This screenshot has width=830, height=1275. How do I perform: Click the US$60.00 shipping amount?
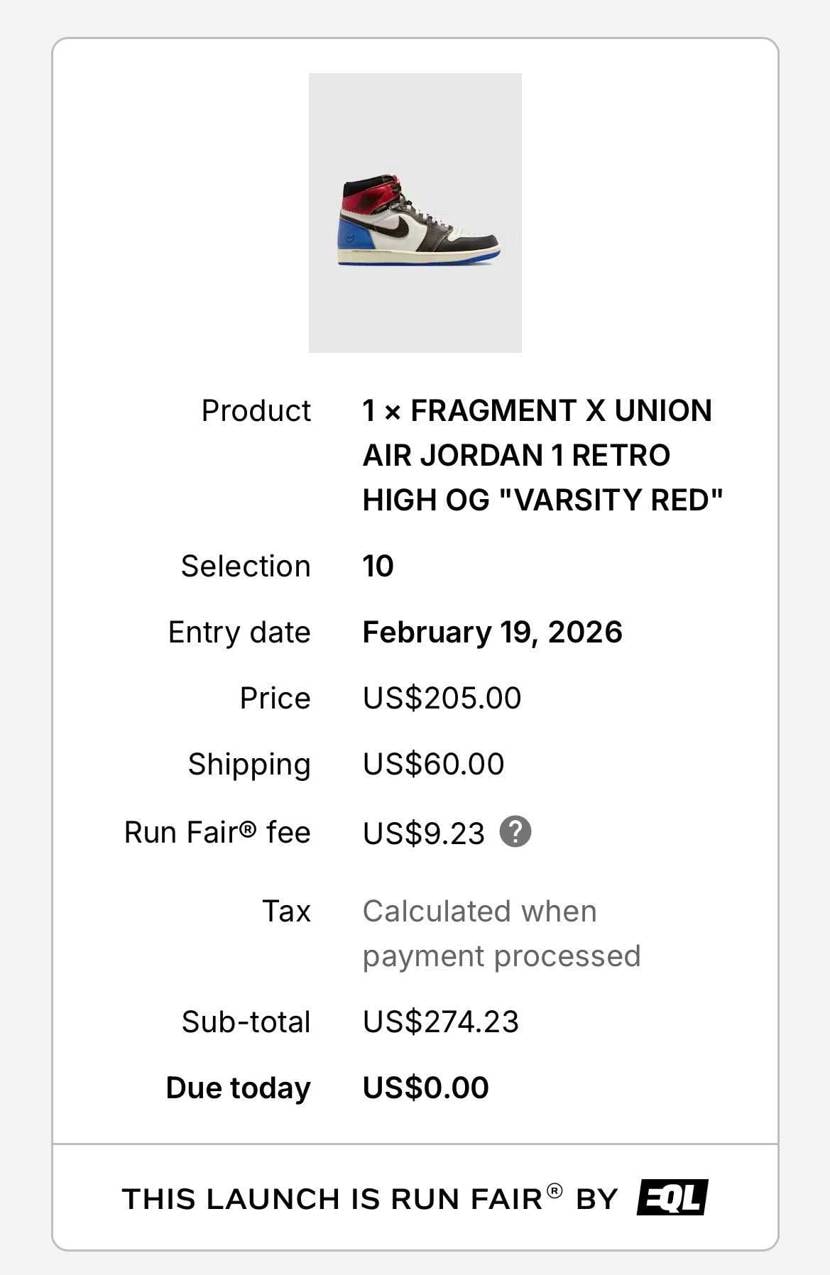(x=433, y=764)
